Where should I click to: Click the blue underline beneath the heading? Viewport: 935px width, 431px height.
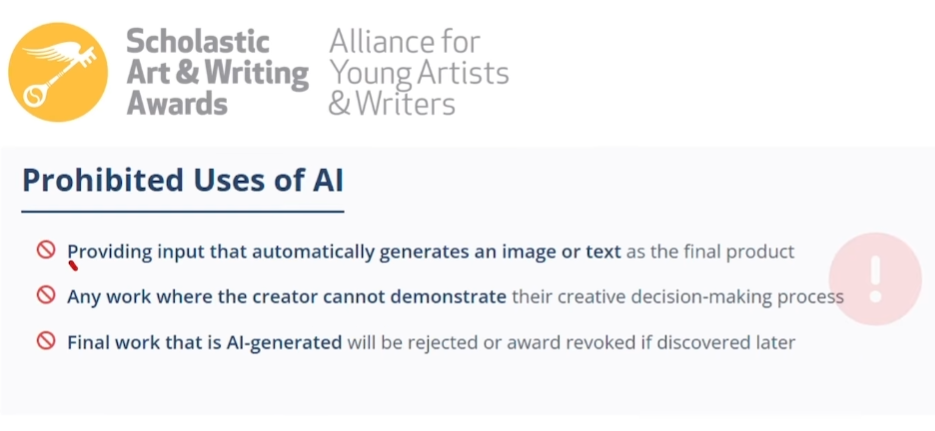[x=182, y=211]
